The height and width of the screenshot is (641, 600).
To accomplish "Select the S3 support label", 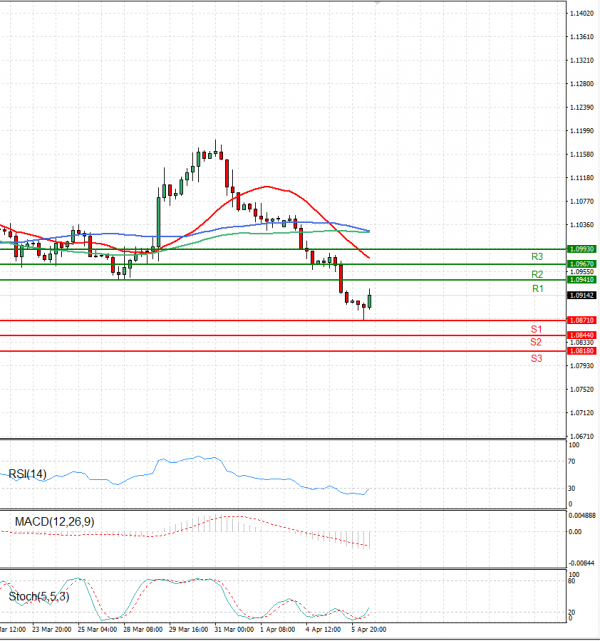I will (537, 357).
